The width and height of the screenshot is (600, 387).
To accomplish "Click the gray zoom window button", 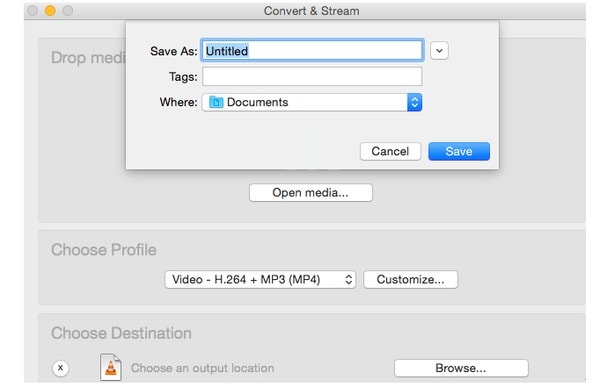I will pyautogui.click(x=68, y=10).
